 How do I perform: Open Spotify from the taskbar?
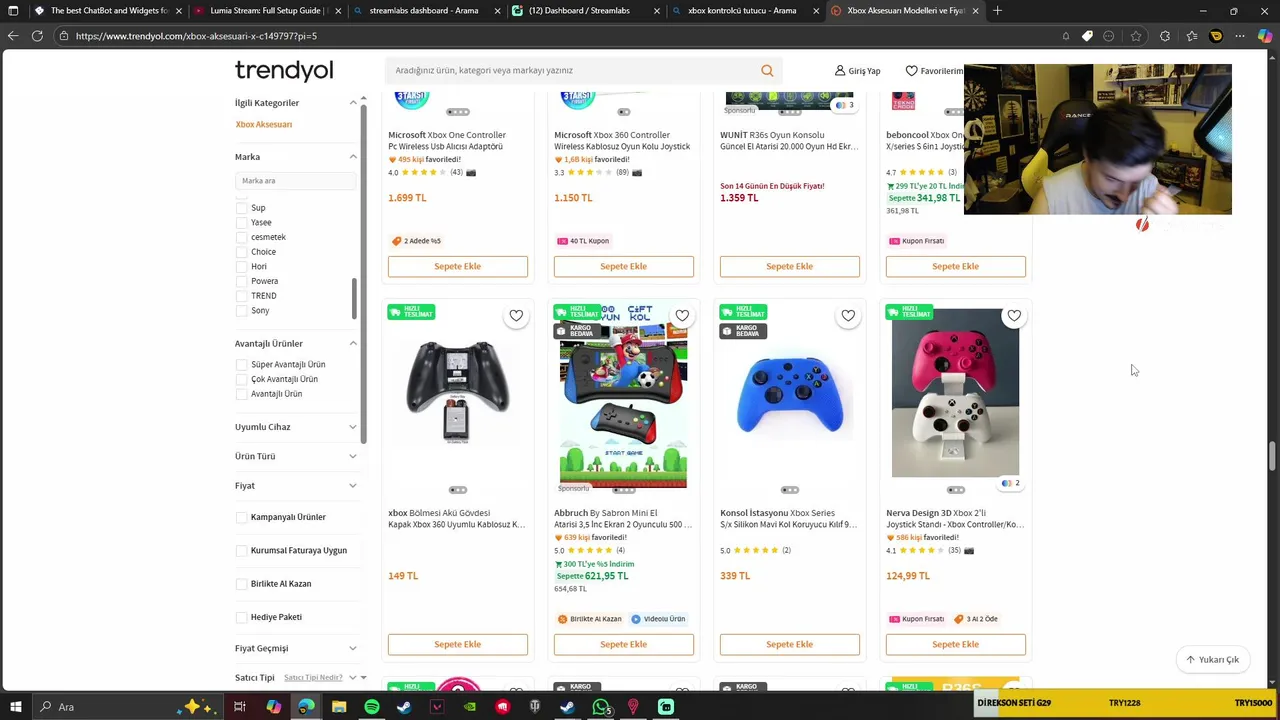pos(372,707)
